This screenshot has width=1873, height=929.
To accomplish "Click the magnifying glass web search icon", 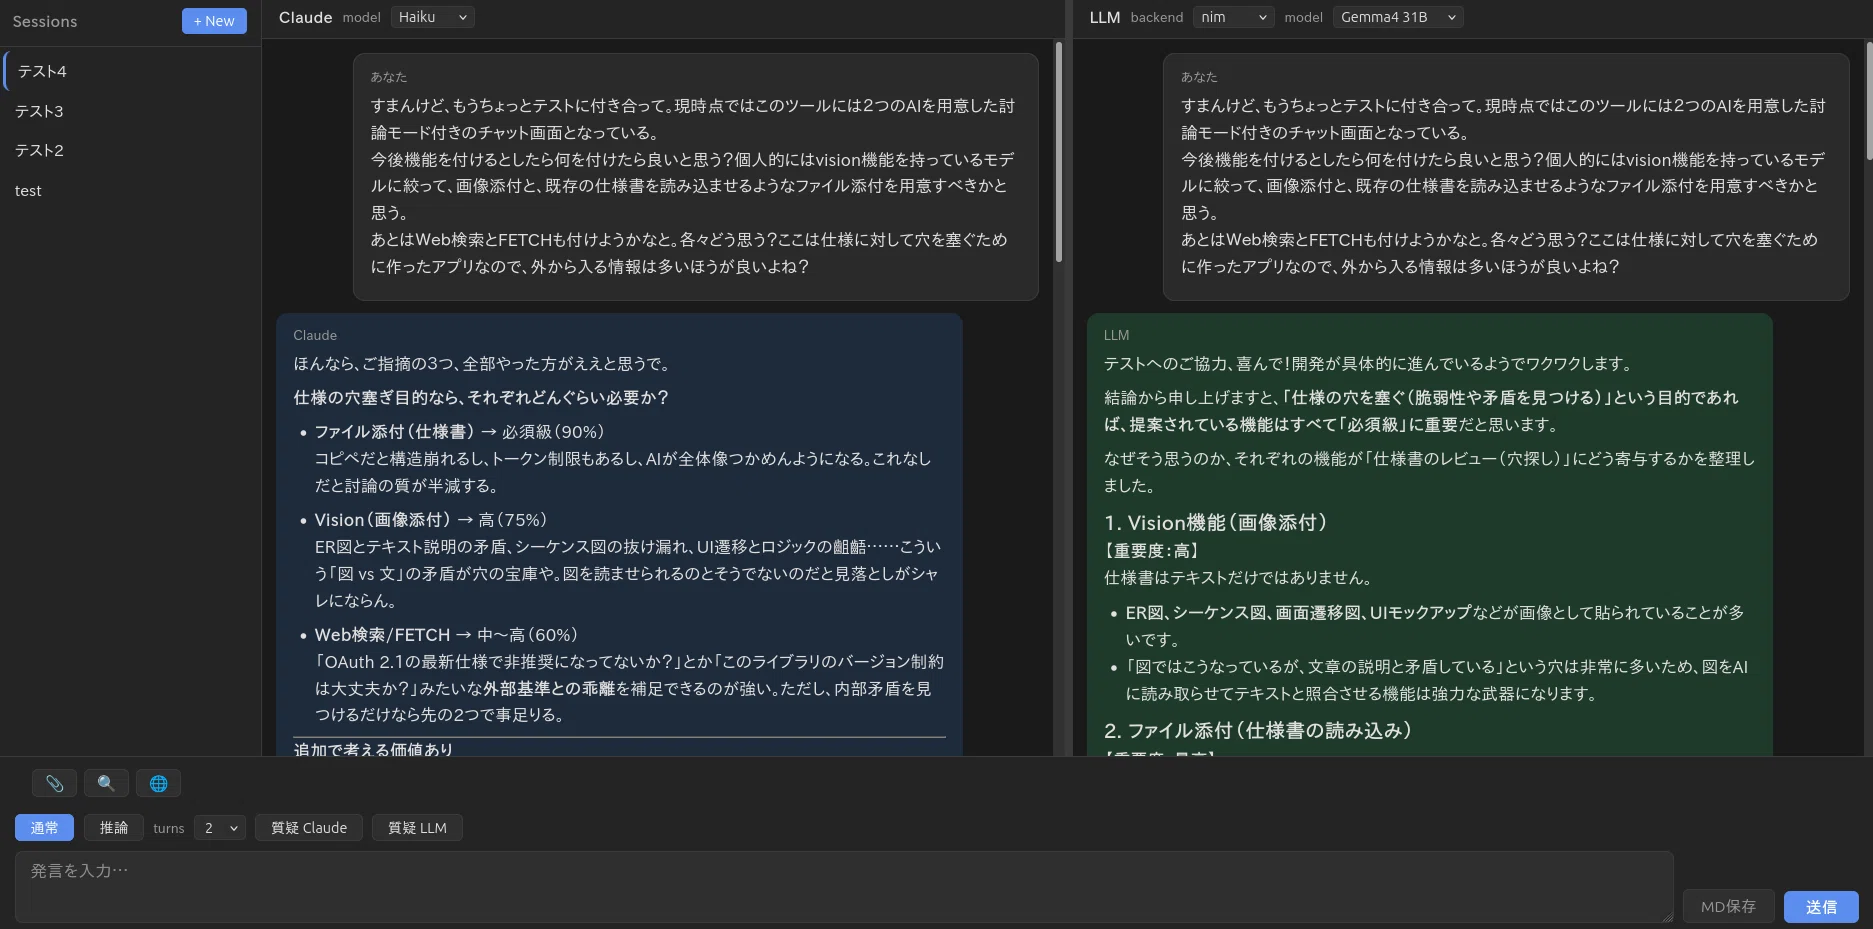I will click(x=106, y=783).
